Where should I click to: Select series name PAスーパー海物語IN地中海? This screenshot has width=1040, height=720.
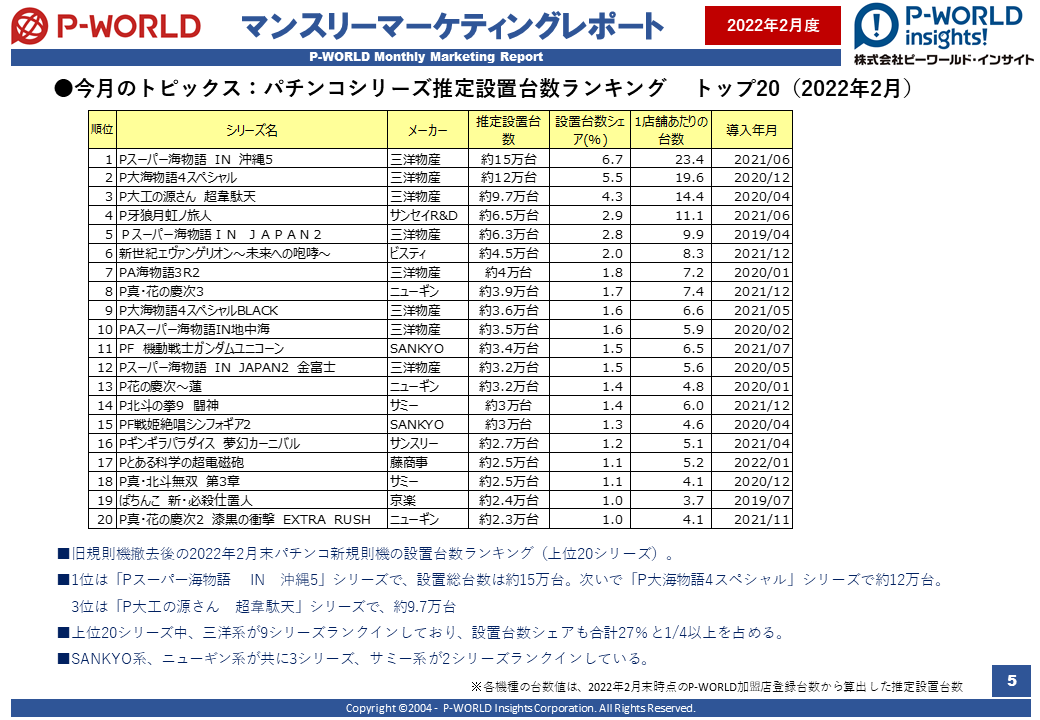[x=194, y=330]
